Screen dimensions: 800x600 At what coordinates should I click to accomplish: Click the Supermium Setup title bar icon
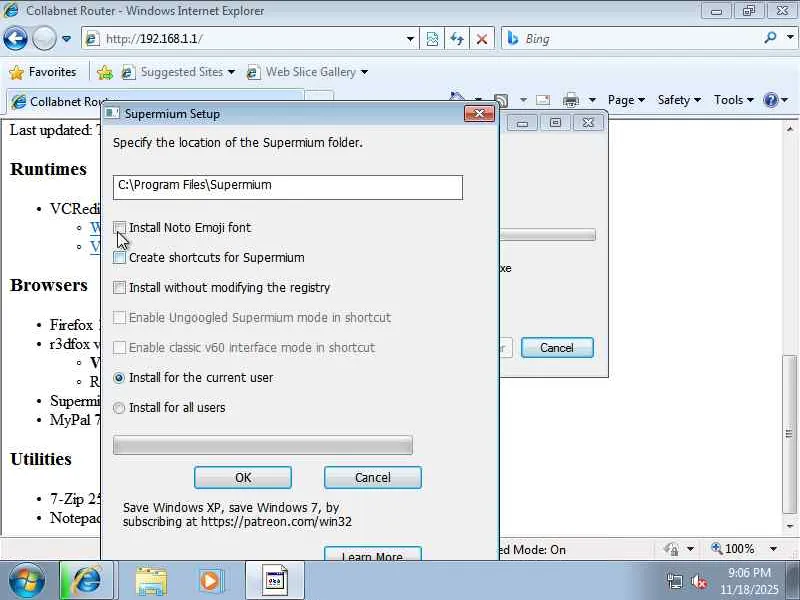coord(111,113)
